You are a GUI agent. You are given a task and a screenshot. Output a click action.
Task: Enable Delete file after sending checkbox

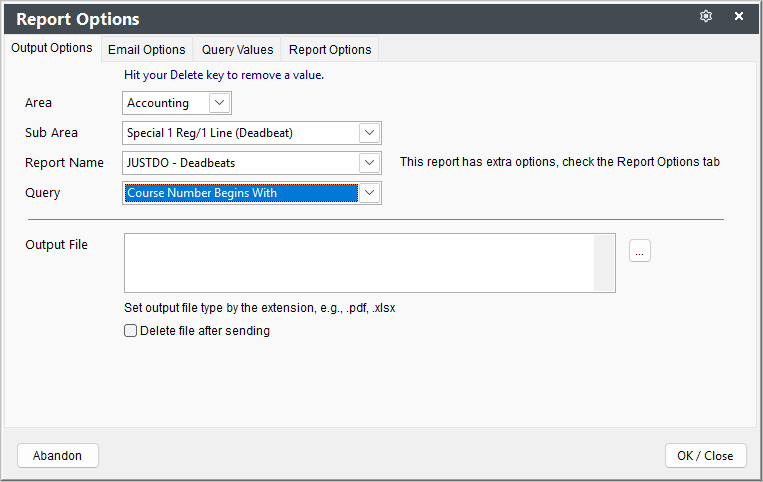[x=130, y=331]
